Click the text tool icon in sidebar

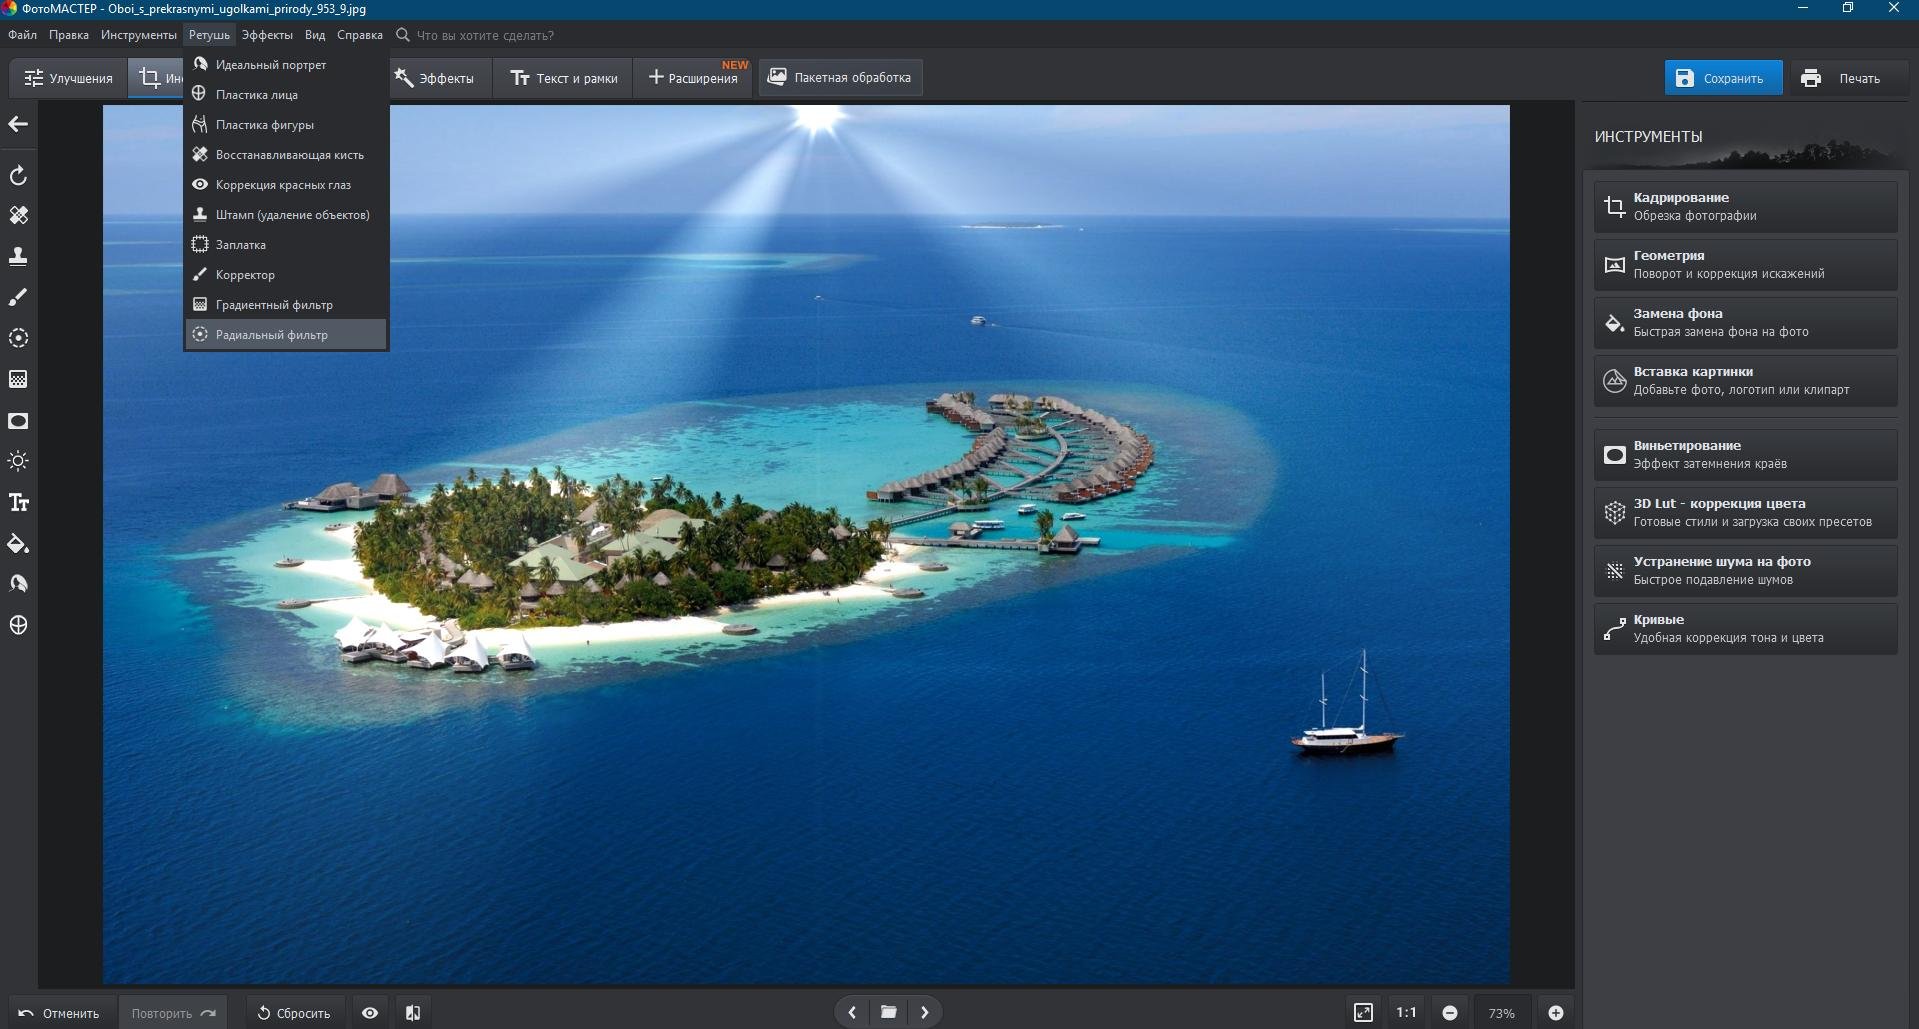(x=18, y=503)
